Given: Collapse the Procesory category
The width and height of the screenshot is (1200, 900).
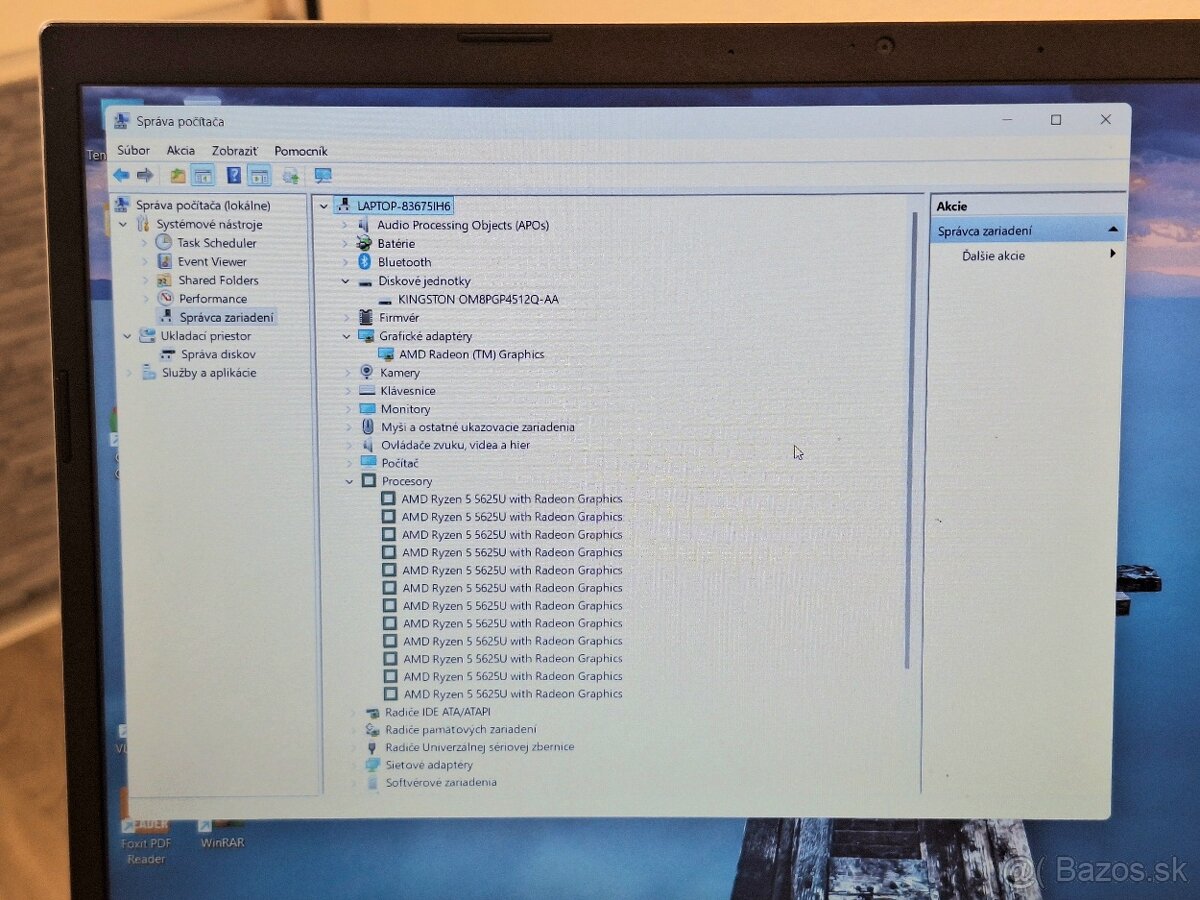Looking at the screenshot, I should [349, 481].
